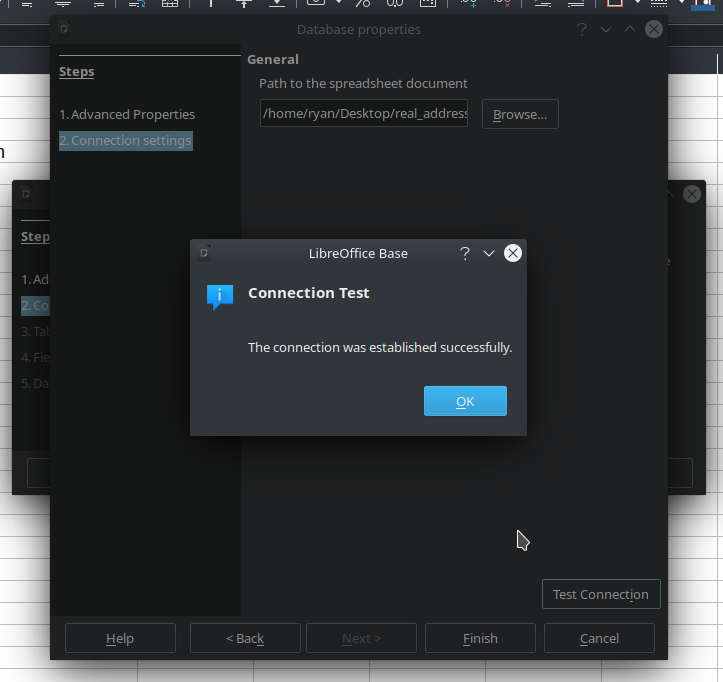Click Finish in Database properties
723x682 pixels.
click(480, 638)
